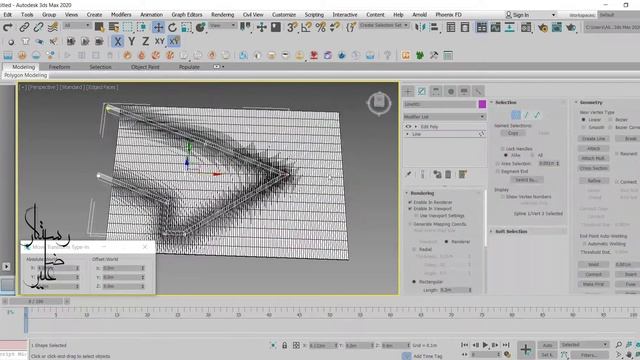Click the Pin Stack icon

pyautogui.click(x=409, y=174)
